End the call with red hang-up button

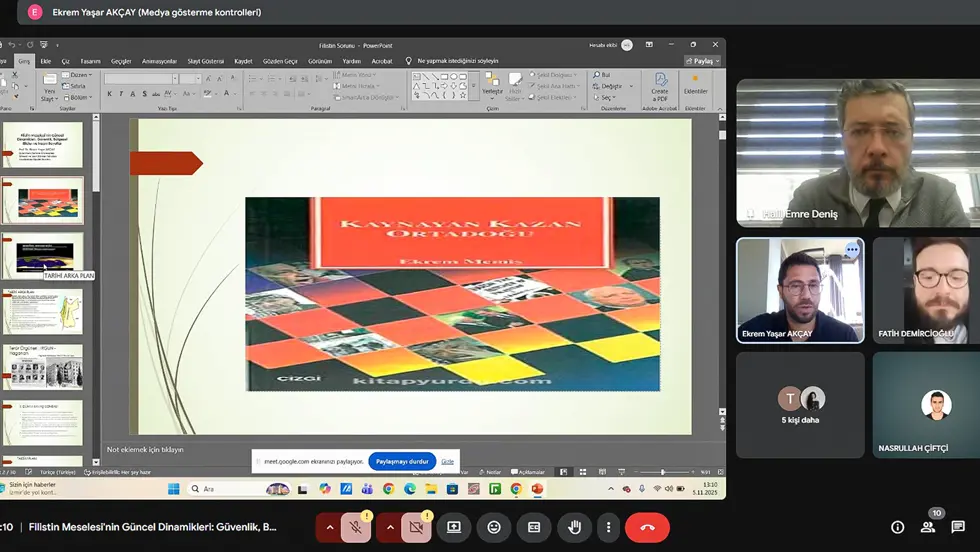click(x=647, y=527)
